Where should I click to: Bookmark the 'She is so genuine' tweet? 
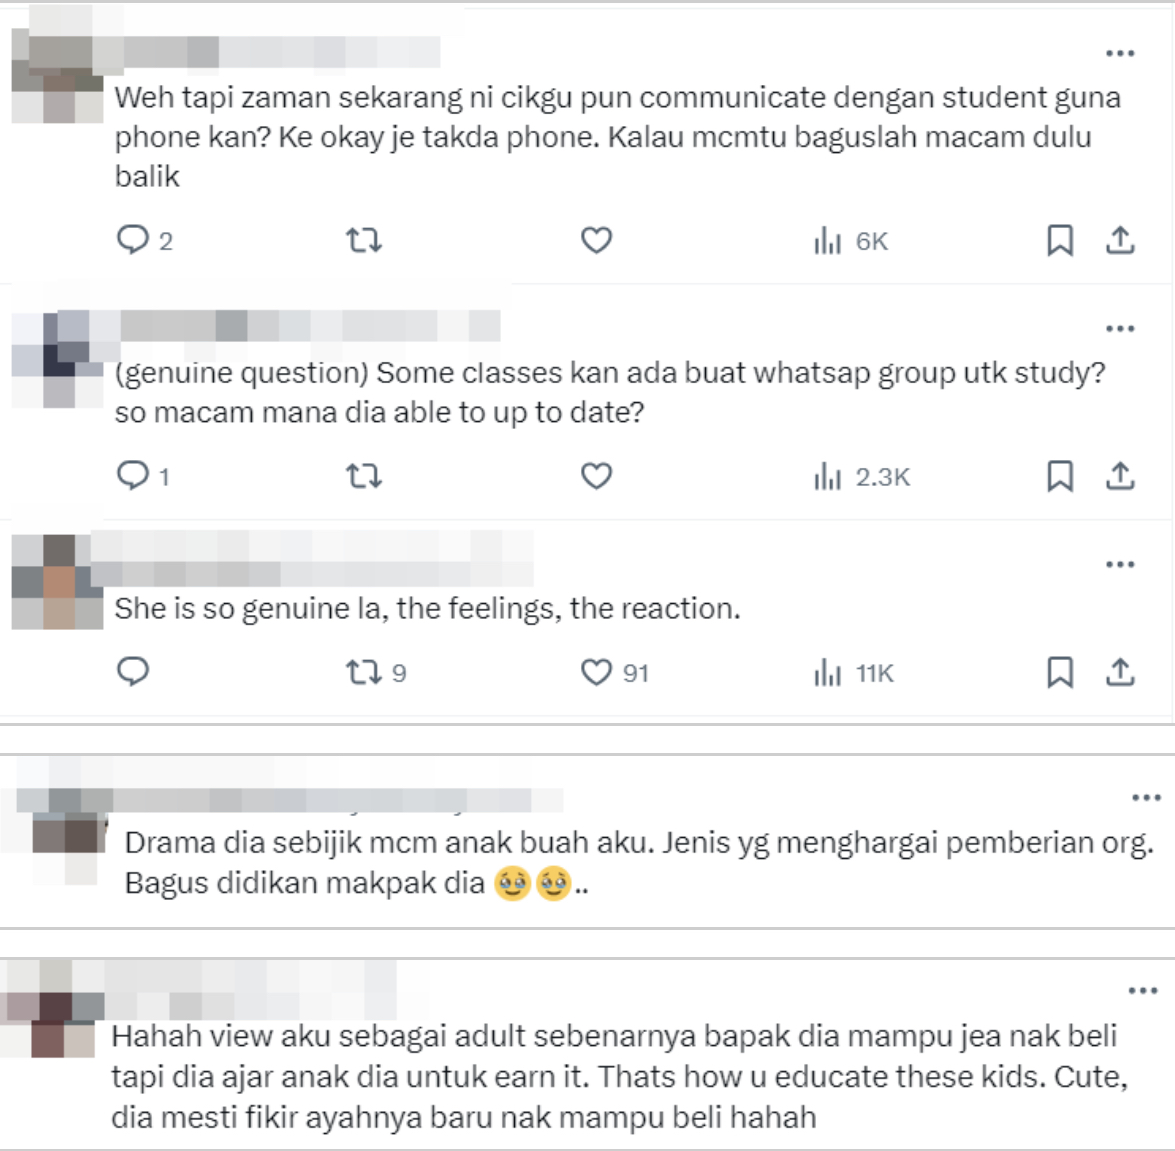click(1060, 672)
